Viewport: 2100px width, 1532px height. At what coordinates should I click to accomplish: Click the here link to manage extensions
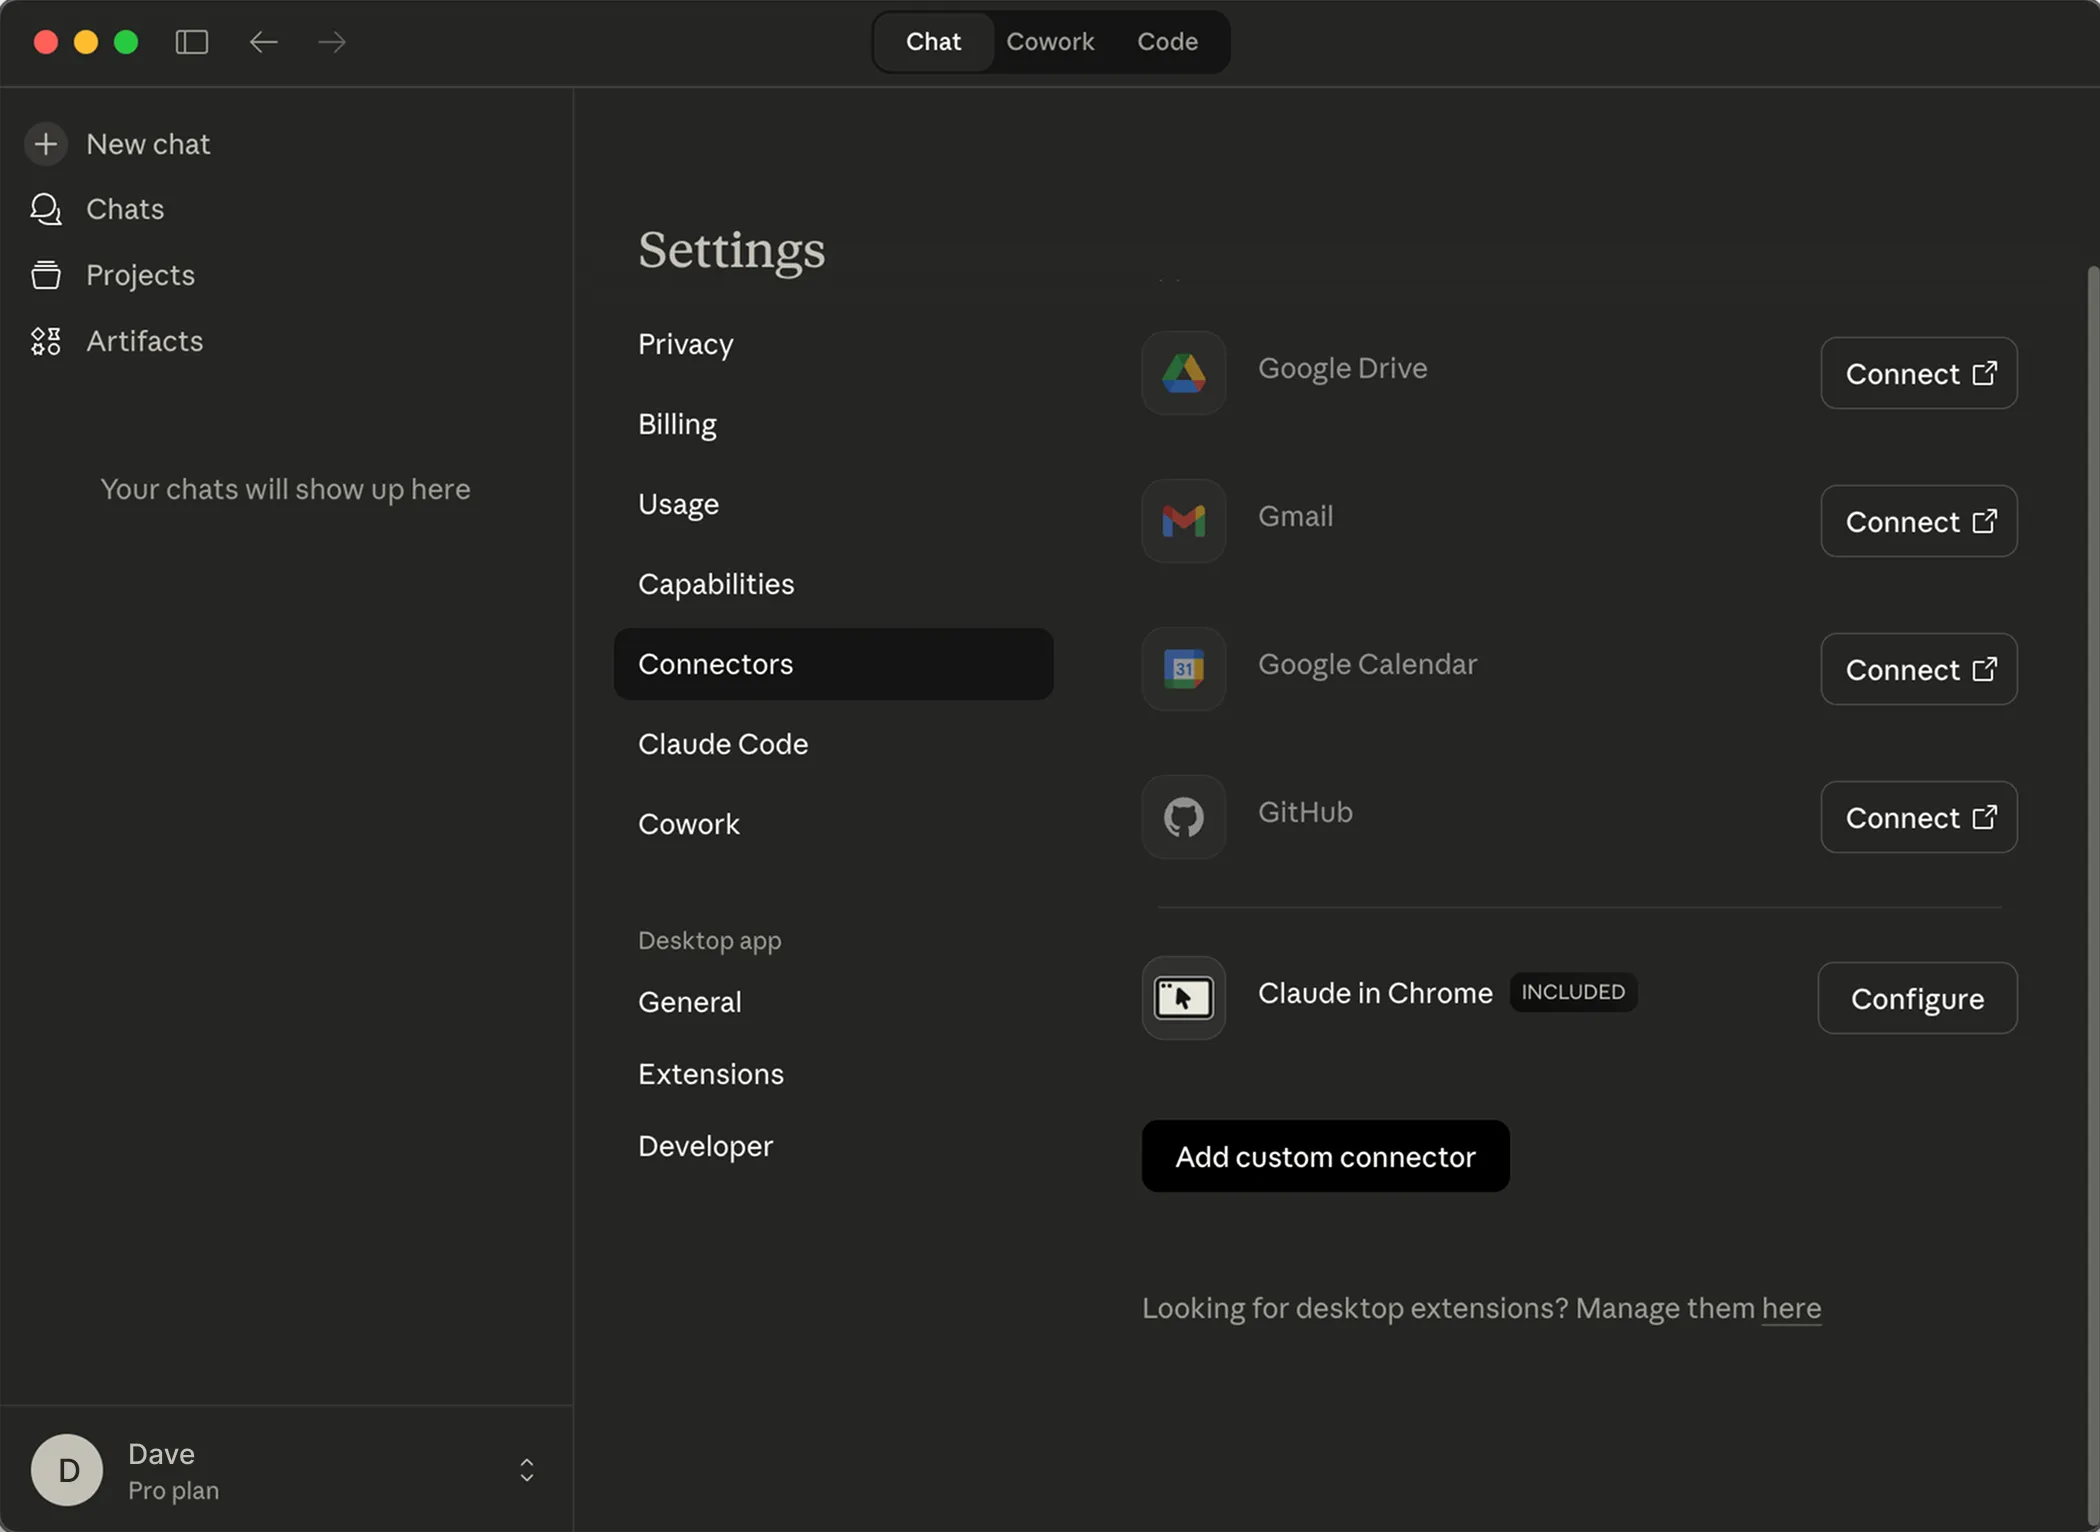tap(1790, 1308)
